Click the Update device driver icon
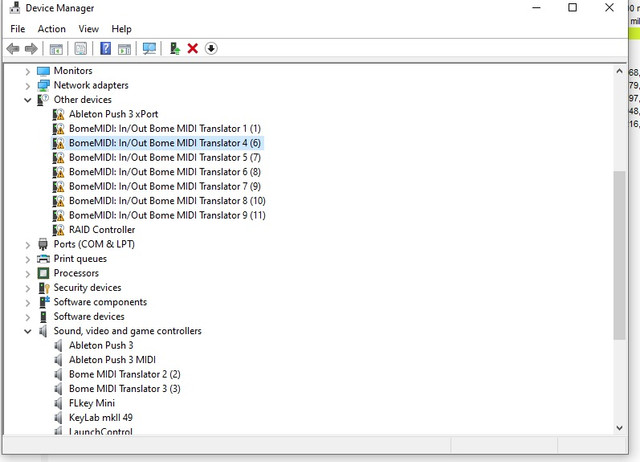 click(175, 49)
